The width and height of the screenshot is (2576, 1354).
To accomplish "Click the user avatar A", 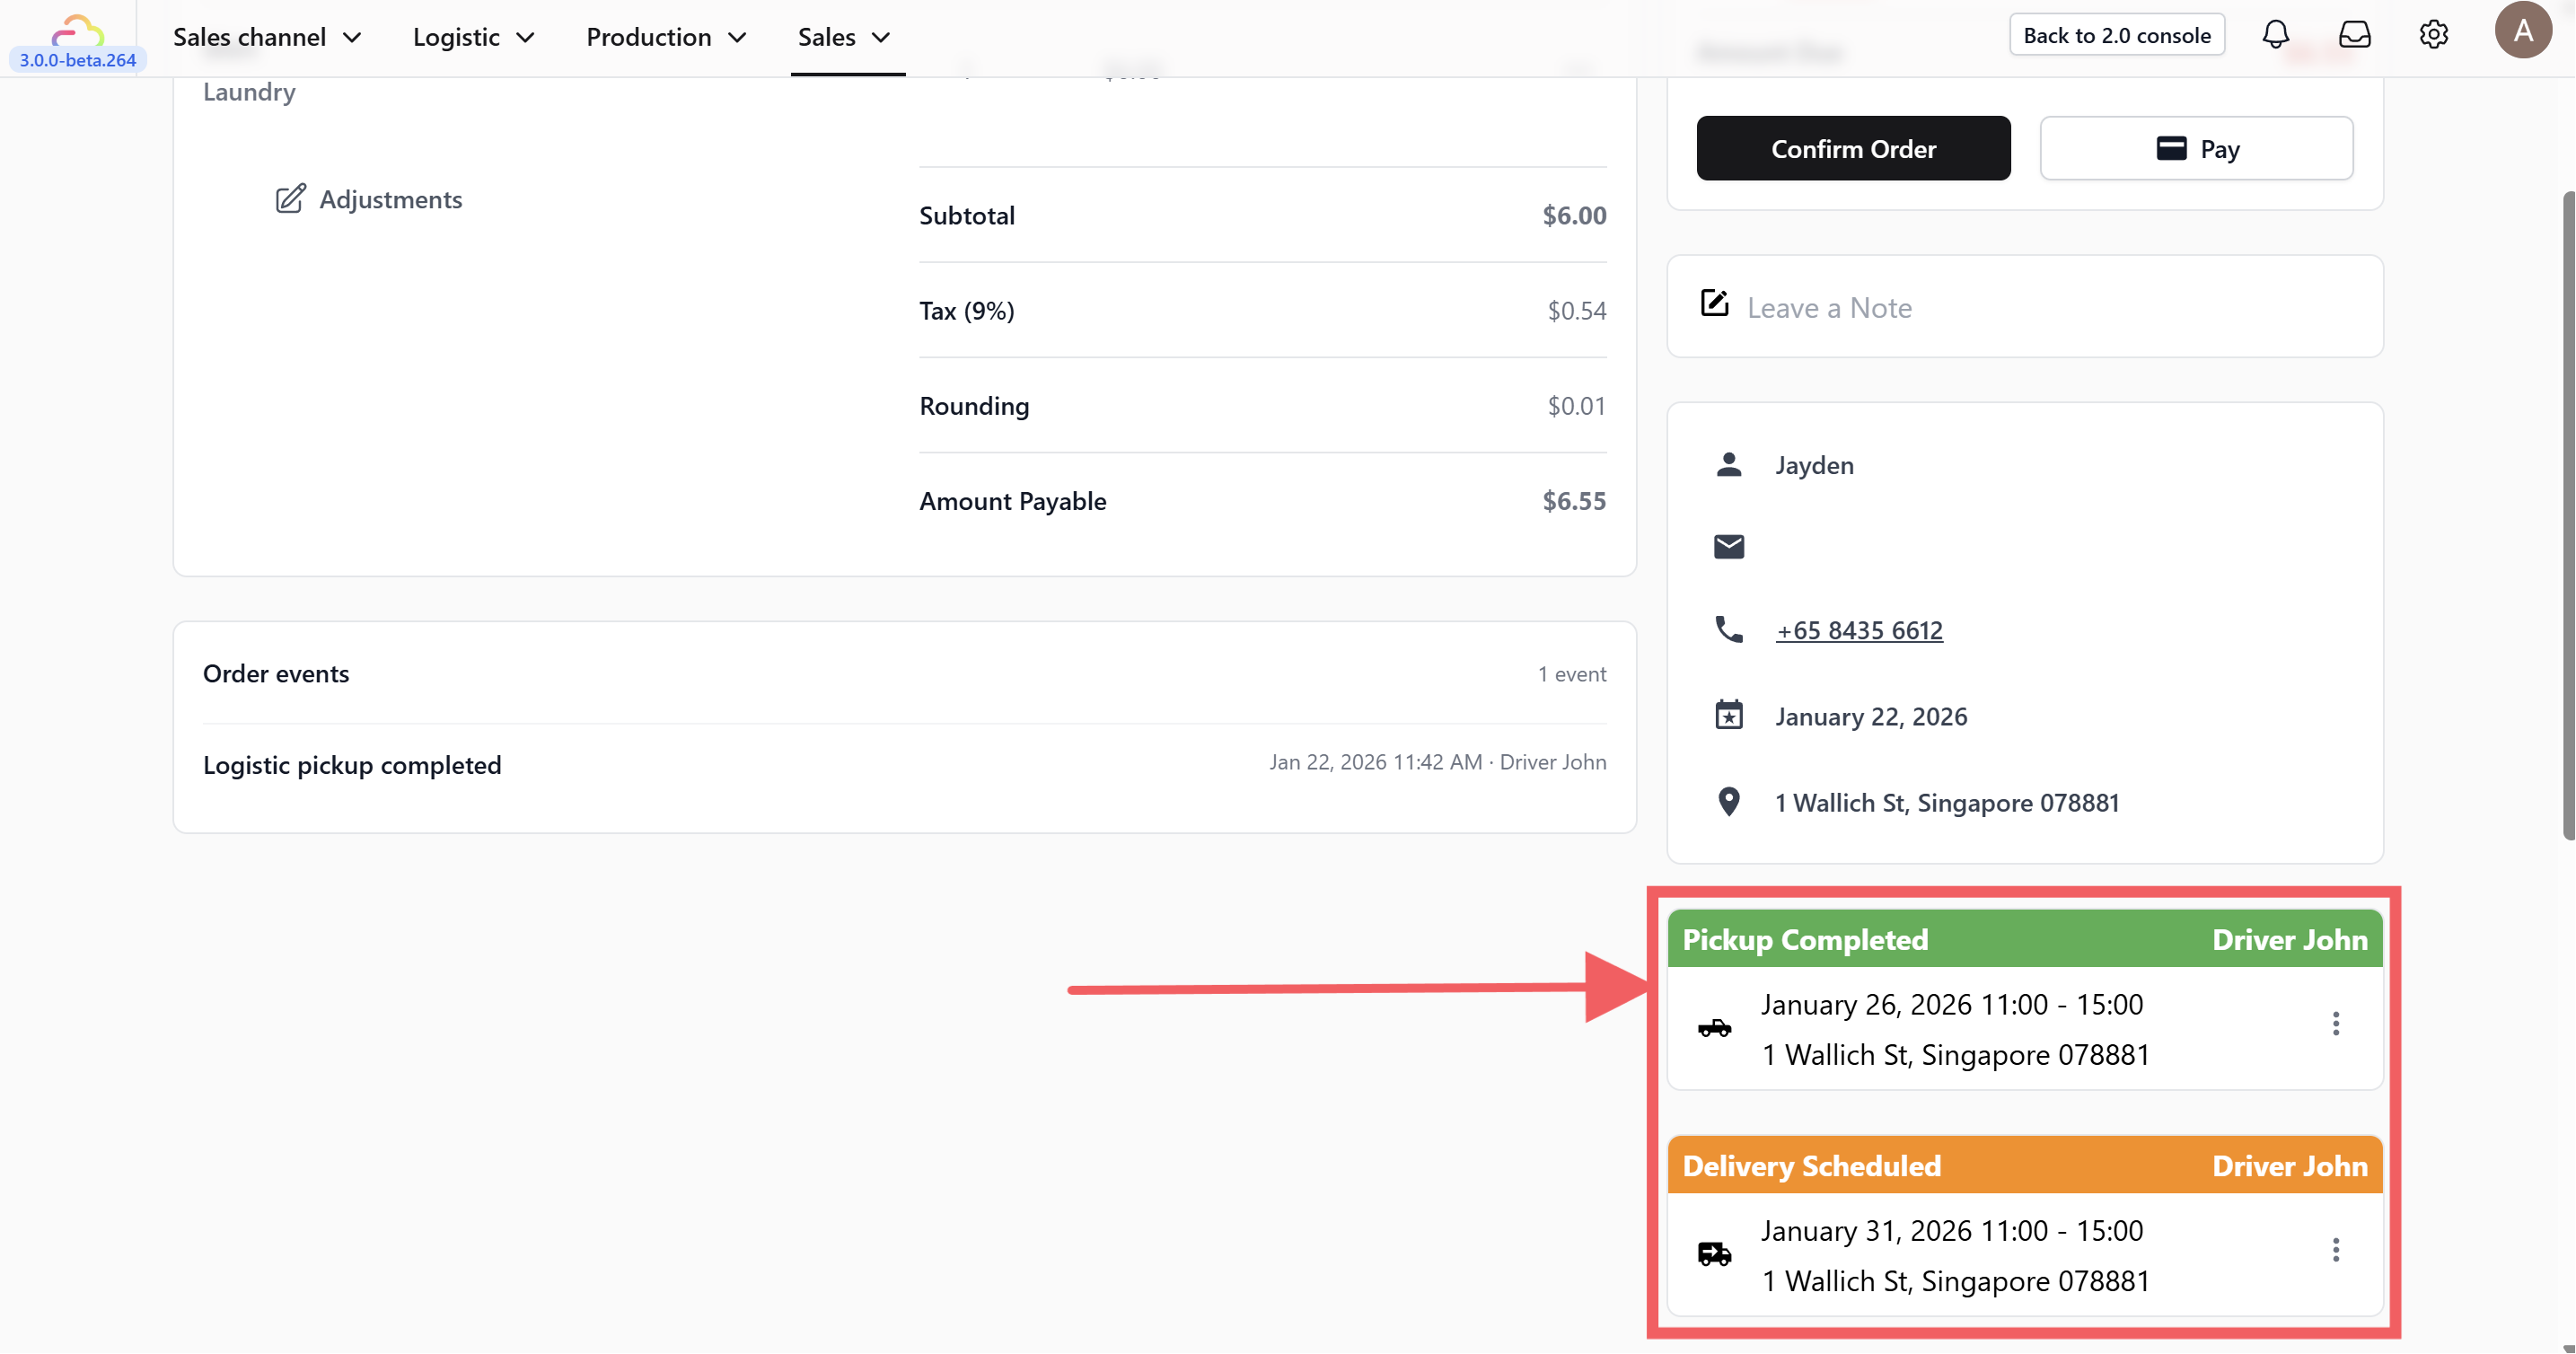I will (2522, 31).
